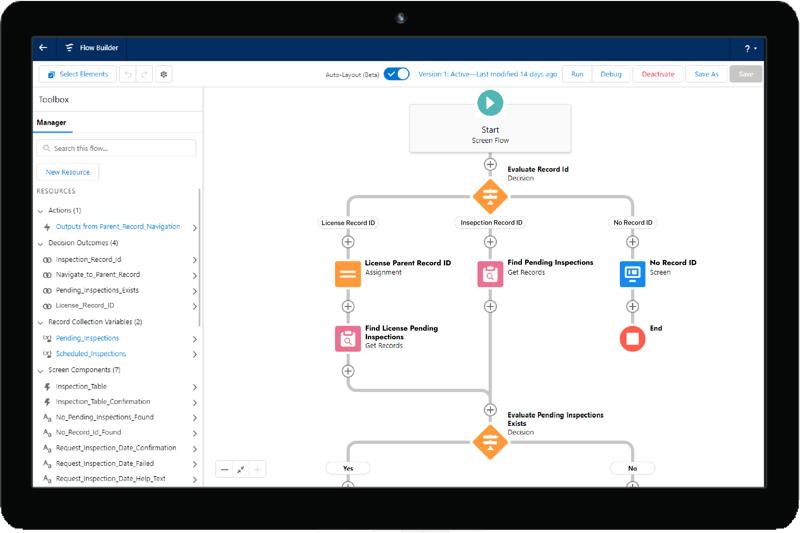Open Outputs from Parent_Record_Navigation resource
Image resolution: width=800 pixels, height=533 pixels.
pyautogui.click(x=118, y=226)
